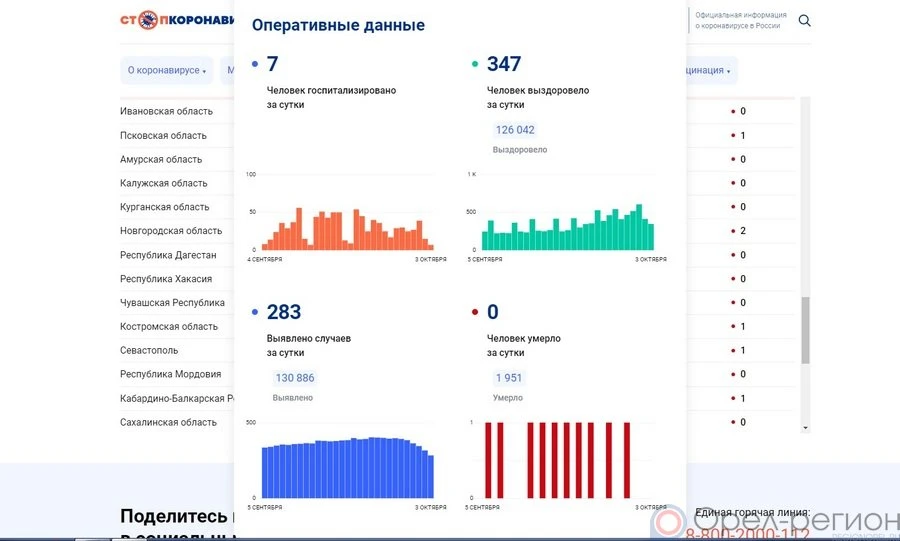This screenshot has width=900, height=541.
Task: Expand the «О коронавирусе» dropdown menu
Action: 167,71
